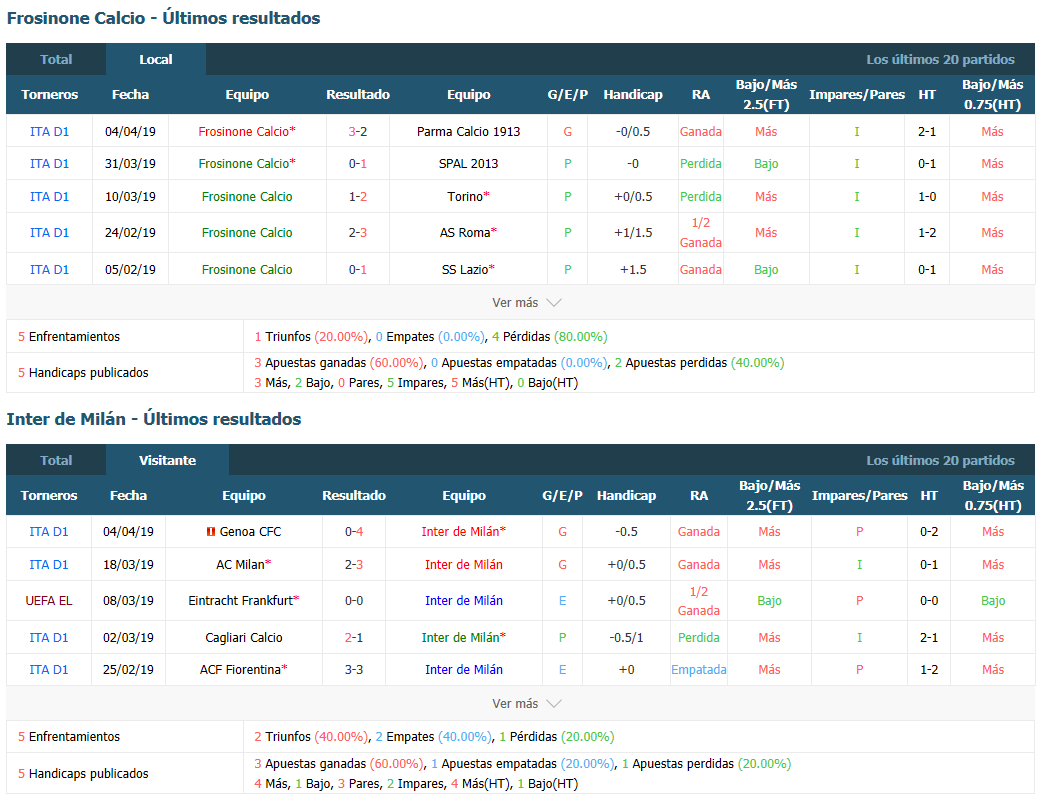This screenshot has width=1043, height=797.
Task: Click the -0/0.5 handicap value
Action: [633, 132]
